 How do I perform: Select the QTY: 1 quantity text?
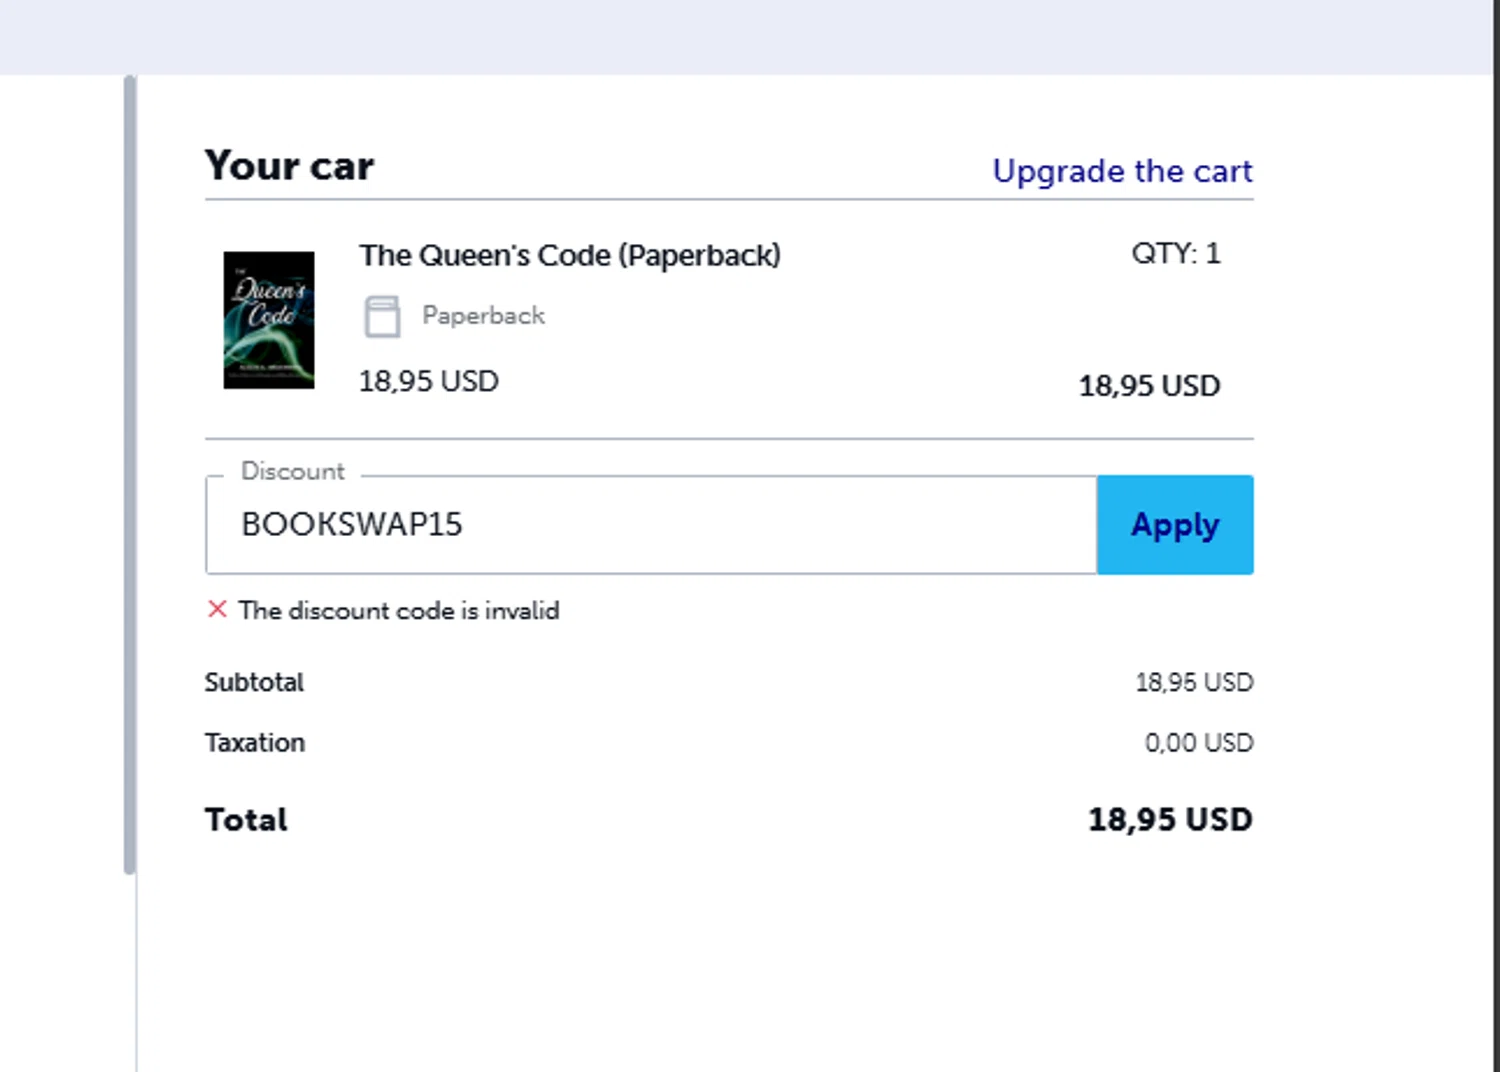click(x=1175, y=254)
